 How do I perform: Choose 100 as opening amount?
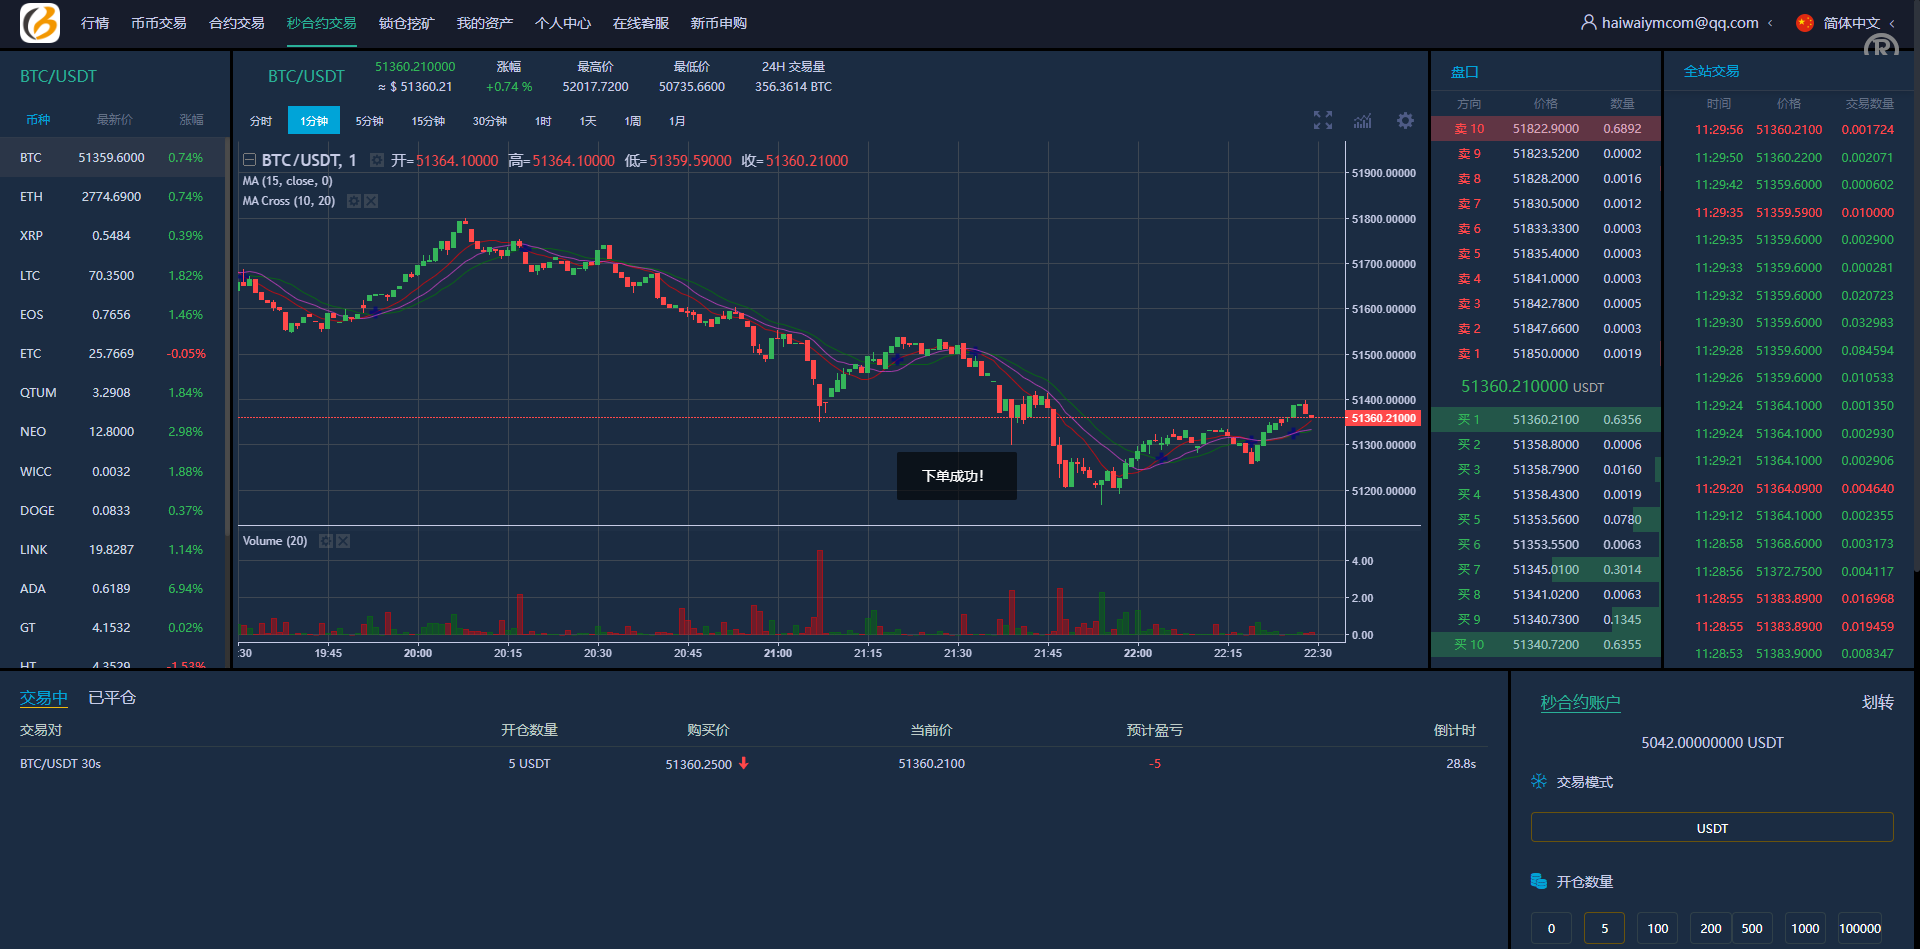1657,928
